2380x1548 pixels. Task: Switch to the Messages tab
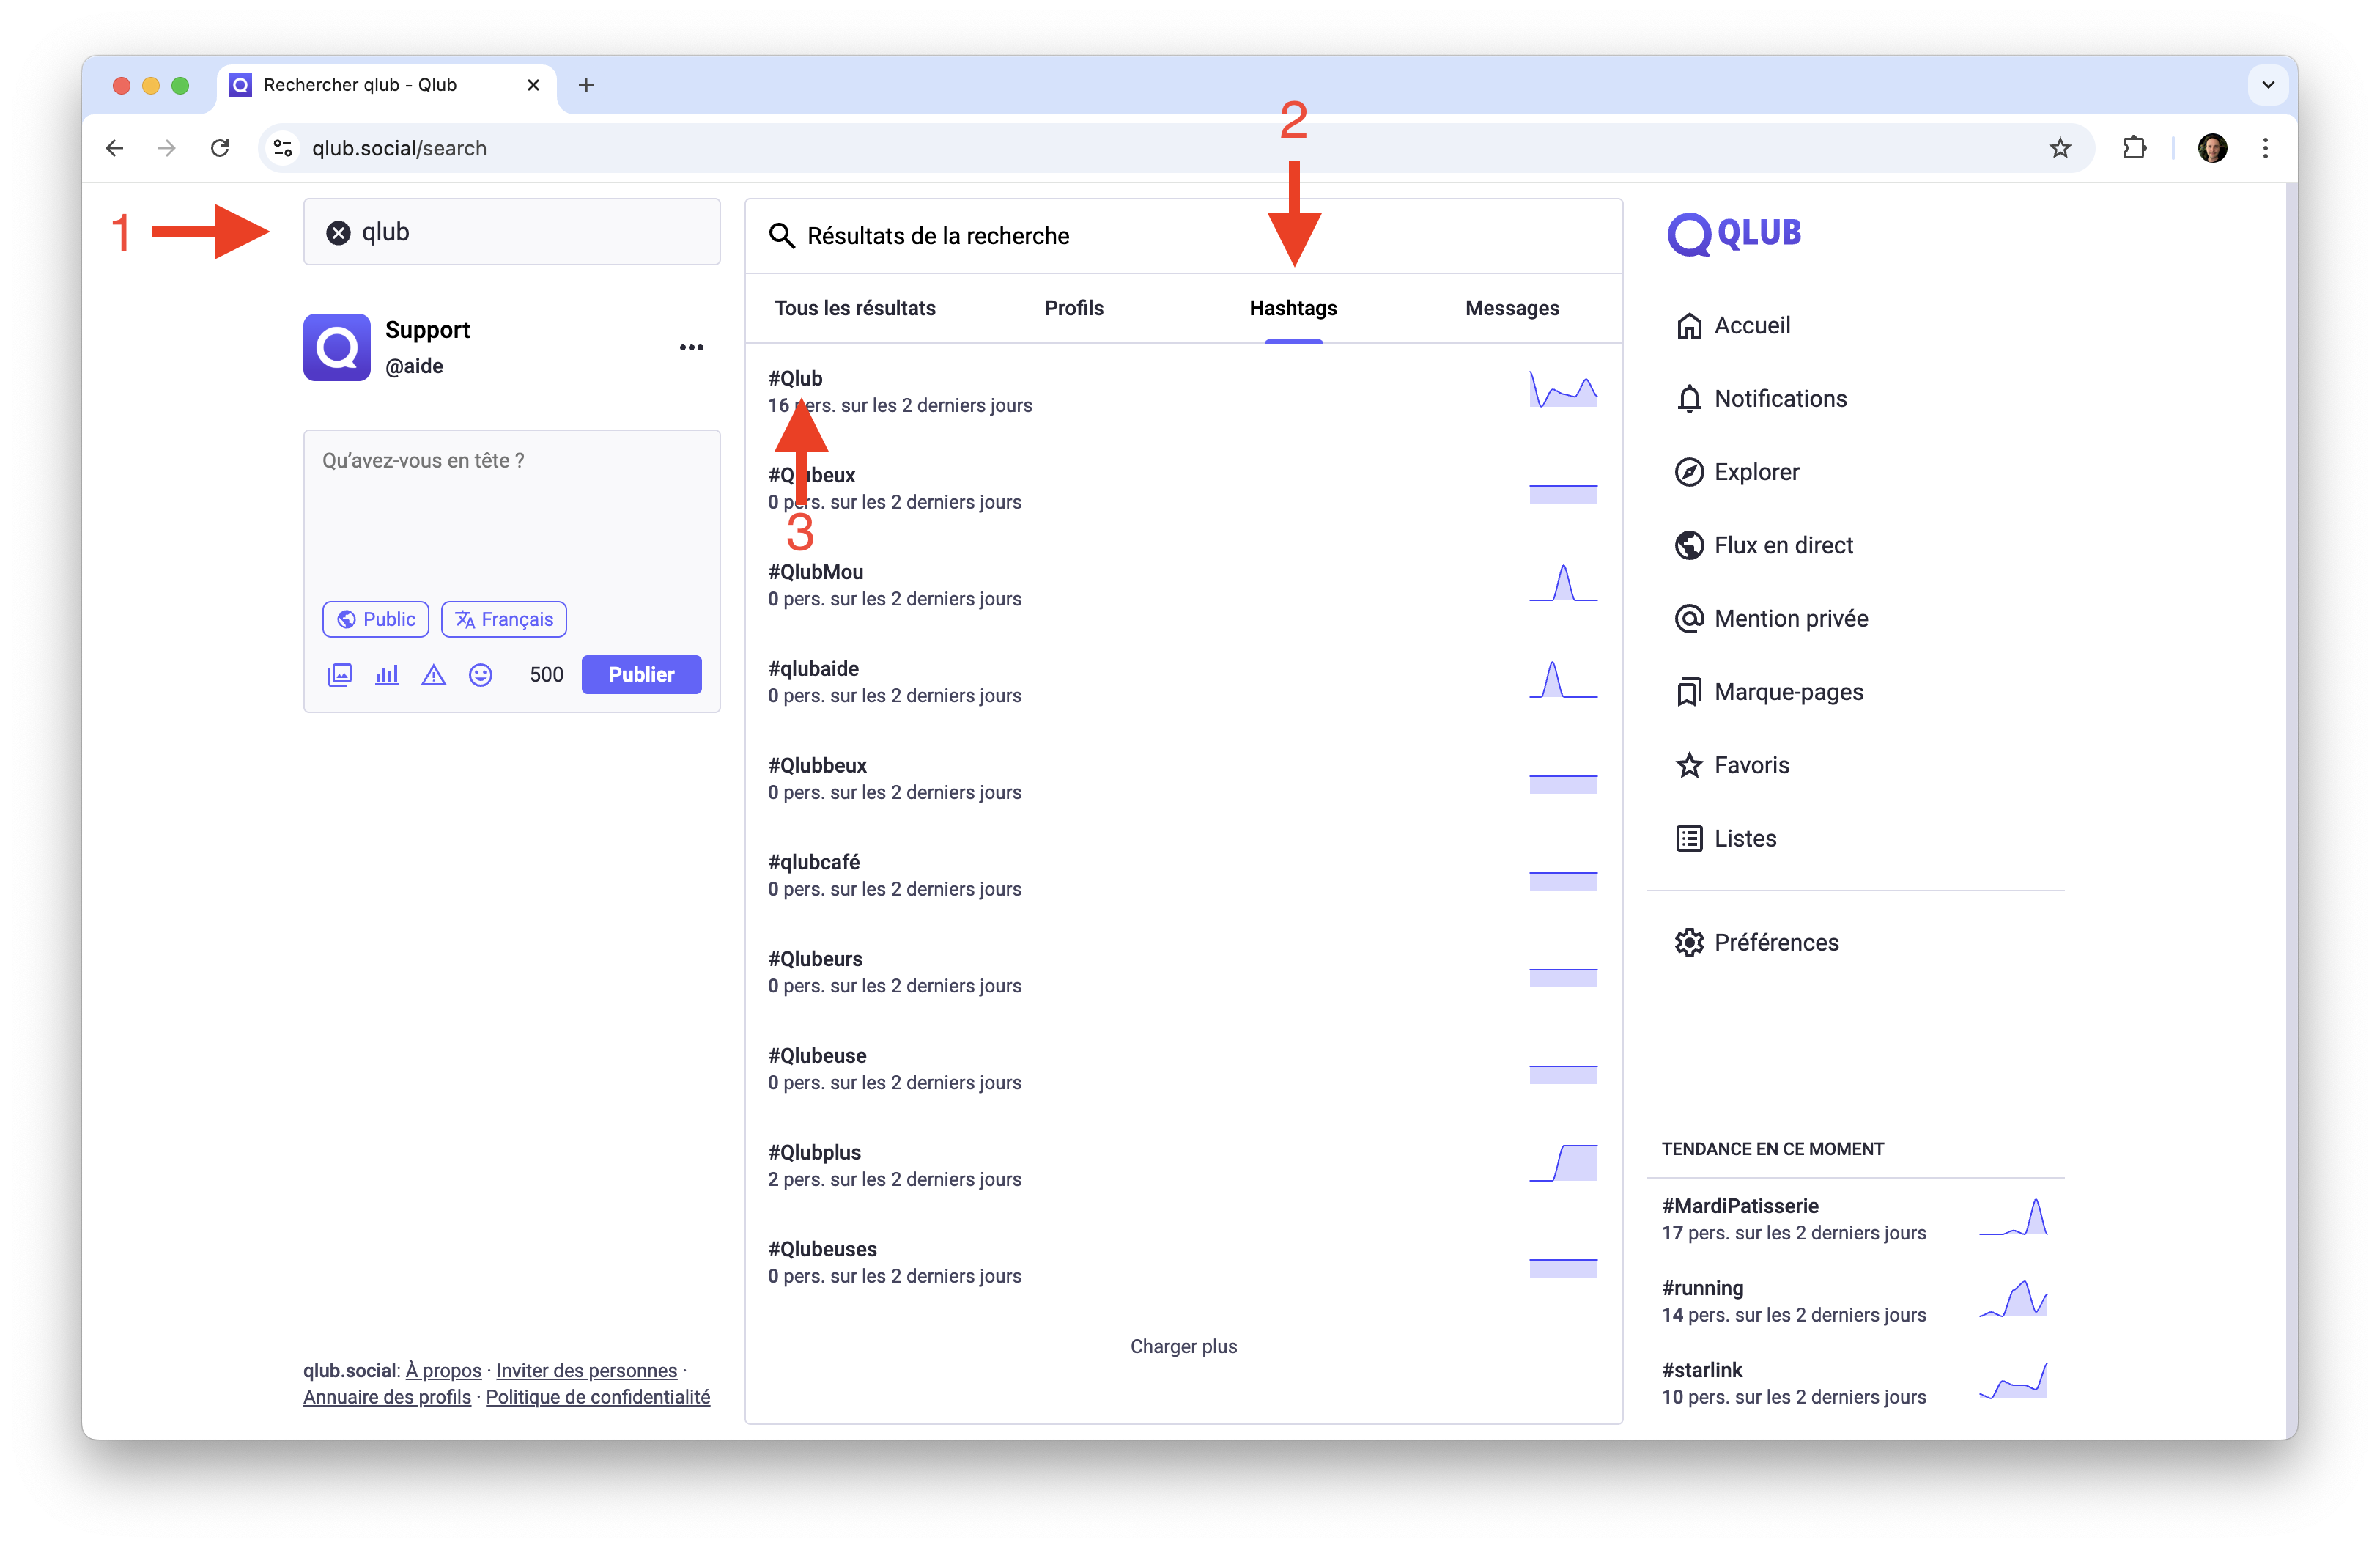pos(1512,308)
